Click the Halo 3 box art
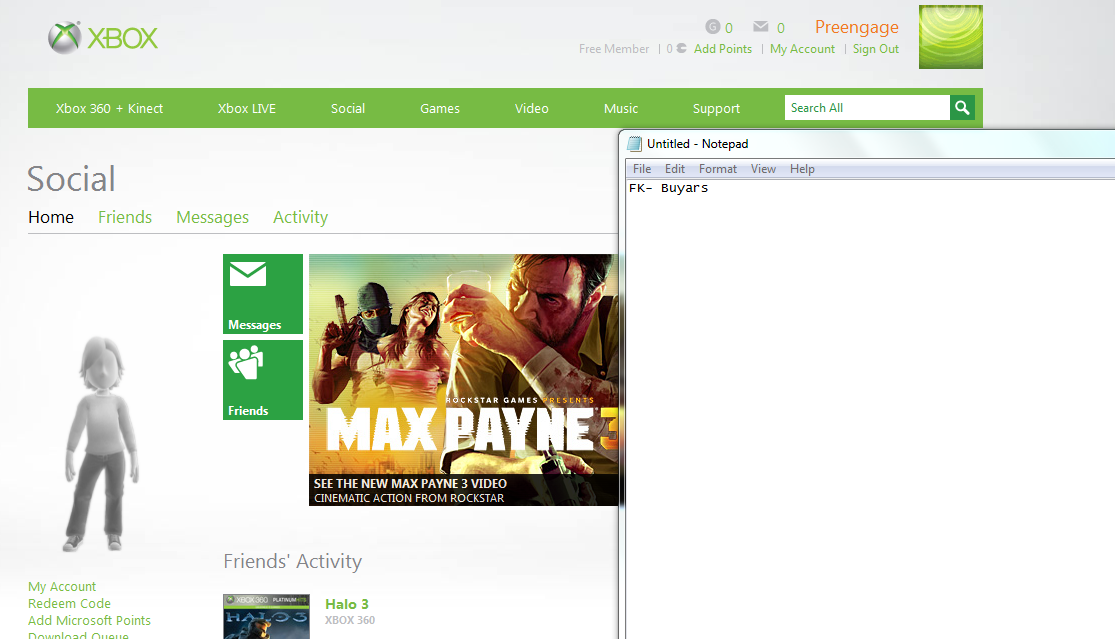Image resolution: width=1115 pixels, height=639 pixels. pos(266,616)
